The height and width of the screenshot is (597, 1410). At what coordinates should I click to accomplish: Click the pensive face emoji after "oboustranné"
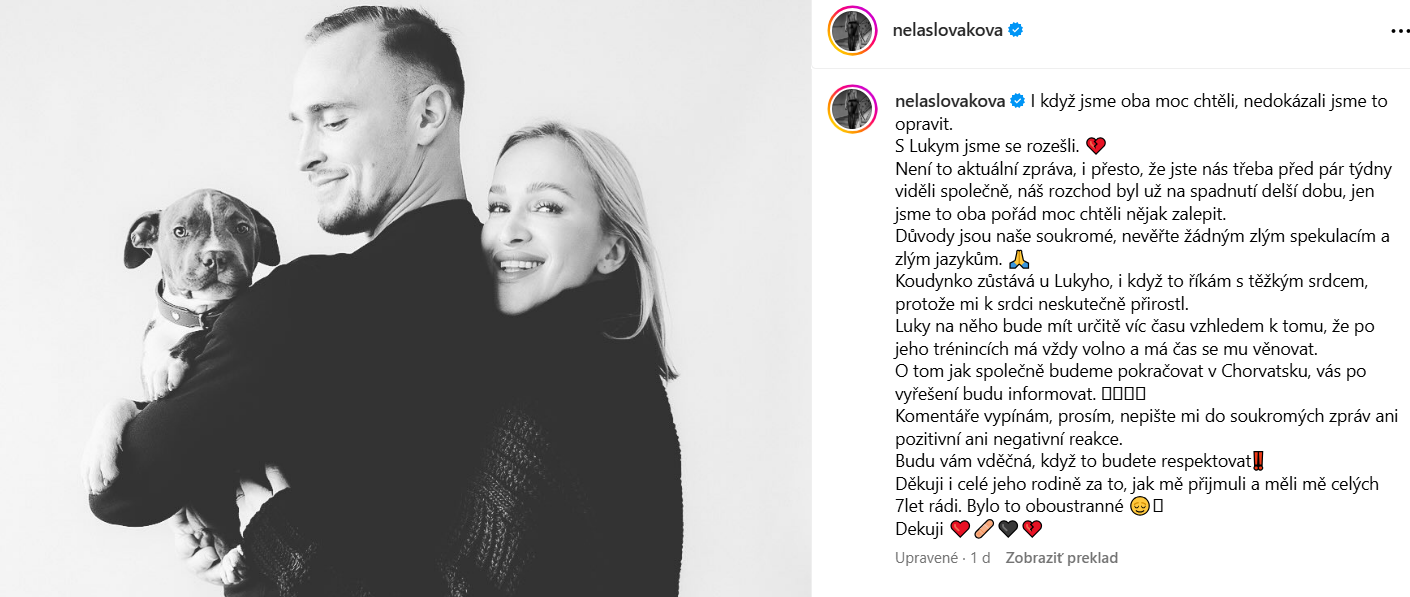point(1139,506)
